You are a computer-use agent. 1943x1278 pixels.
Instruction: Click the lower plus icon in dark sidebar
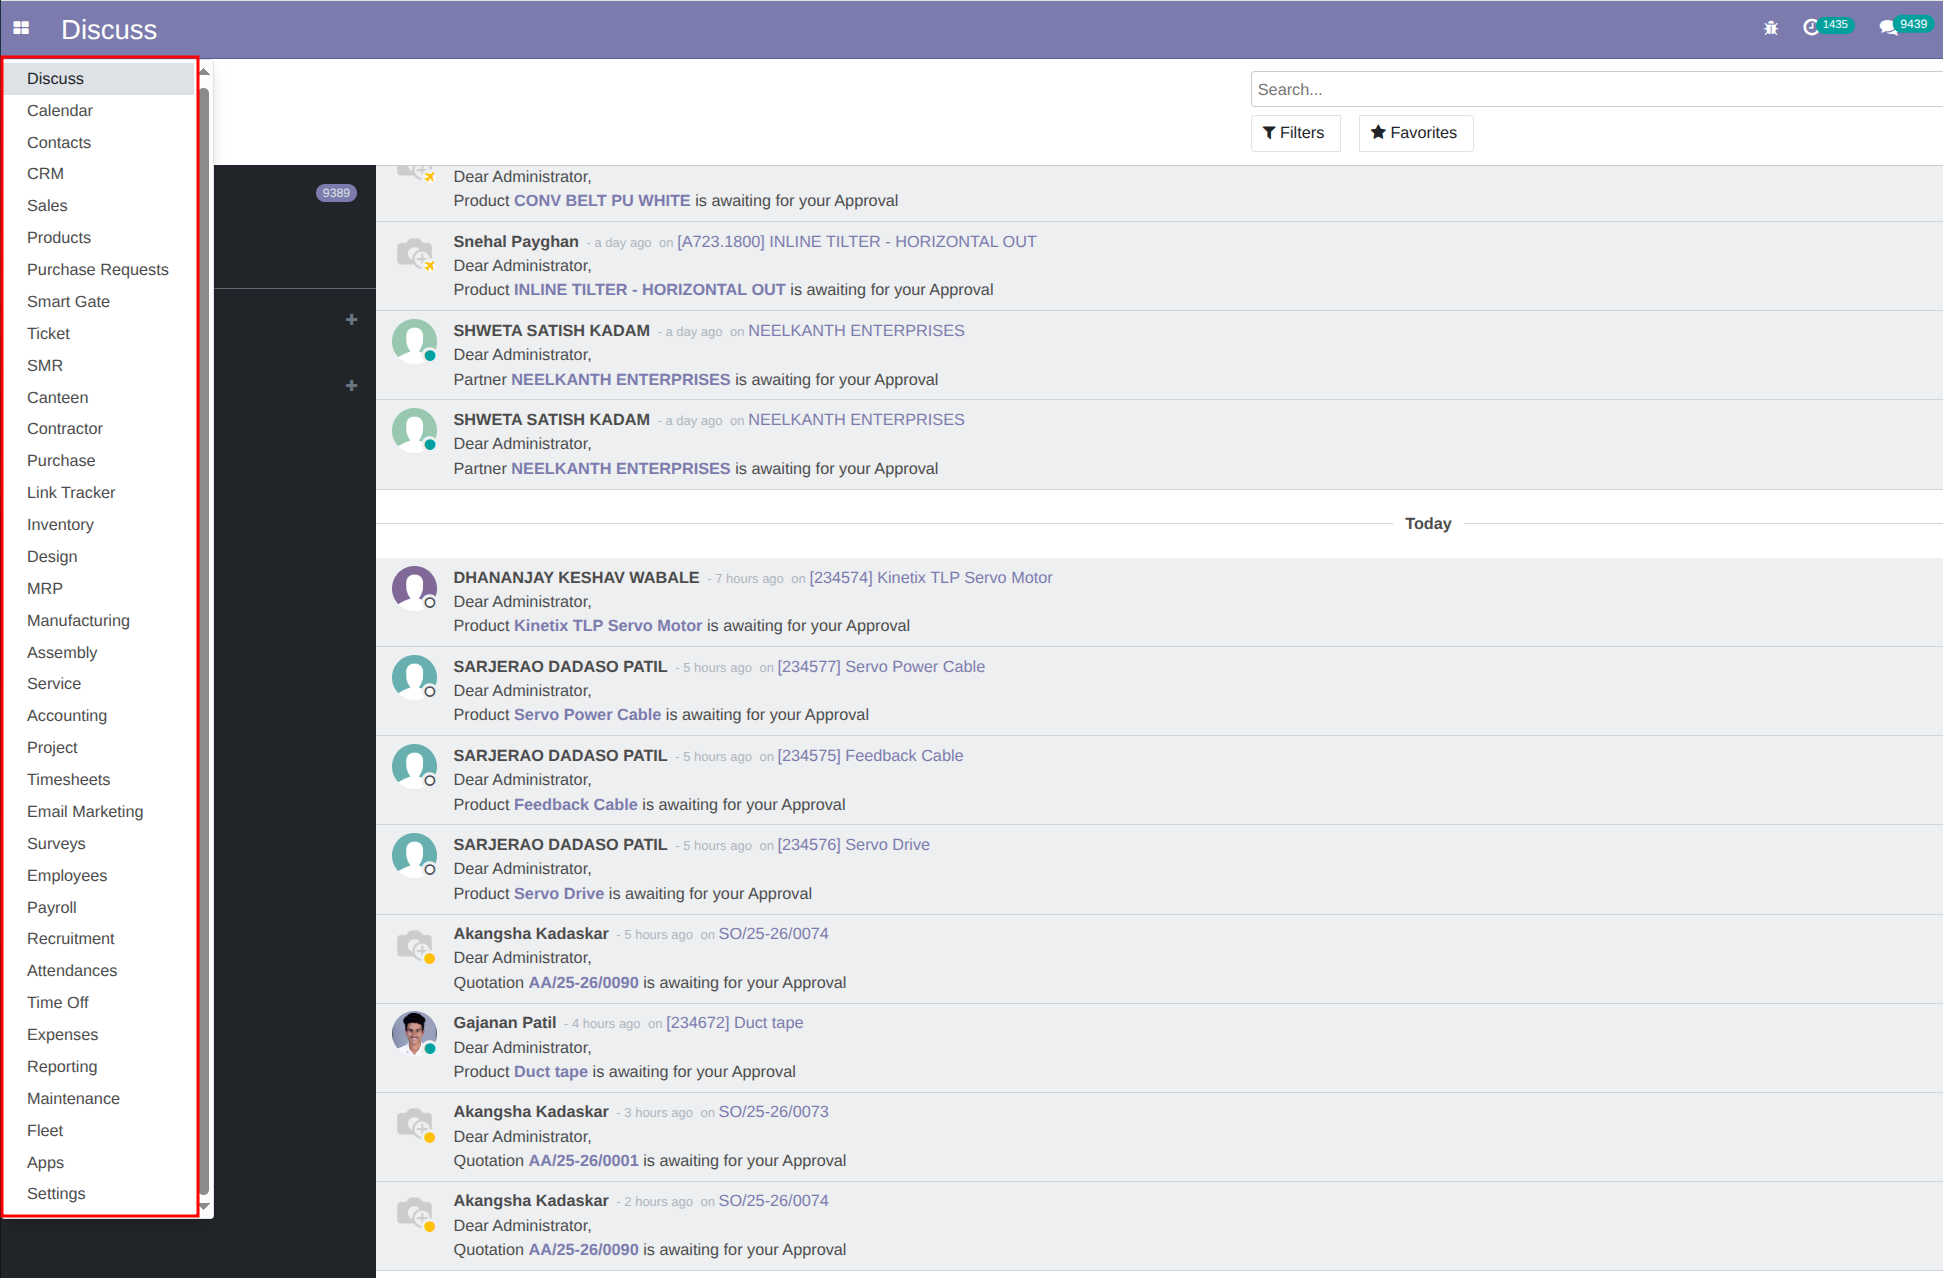[x=351, y=386]
